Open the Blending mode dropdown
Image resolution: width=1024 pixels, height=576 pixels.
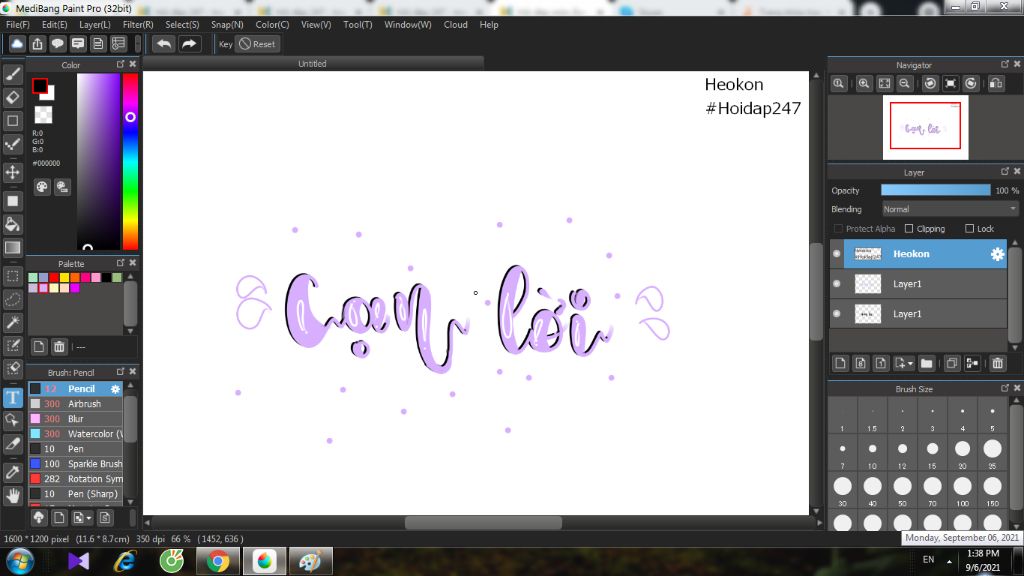tap(950, 209)
